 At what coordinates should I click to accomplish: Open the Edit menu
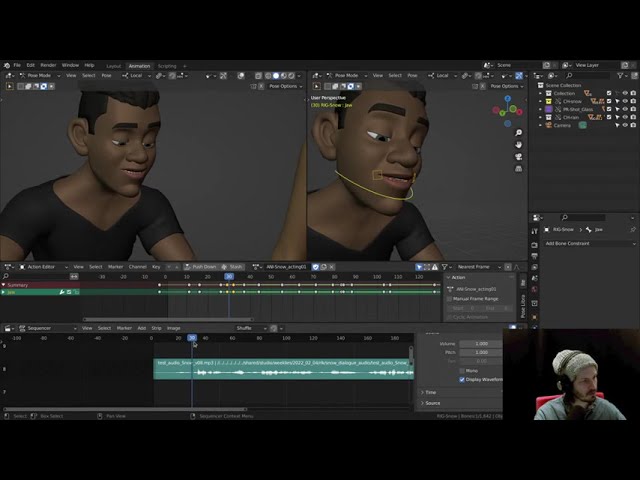[x=31, y=65]
